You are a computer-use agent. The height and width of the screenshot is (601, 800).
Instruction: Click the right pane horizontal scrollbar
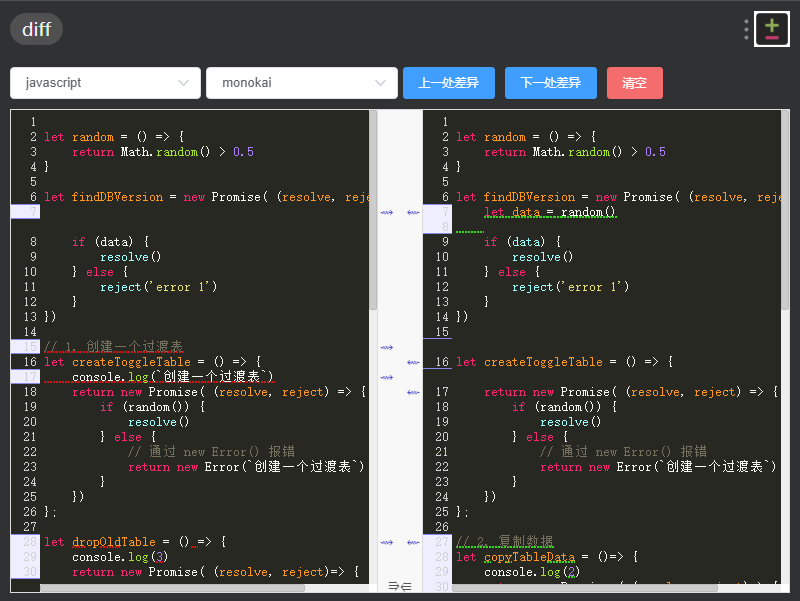(x=585, y=588)
